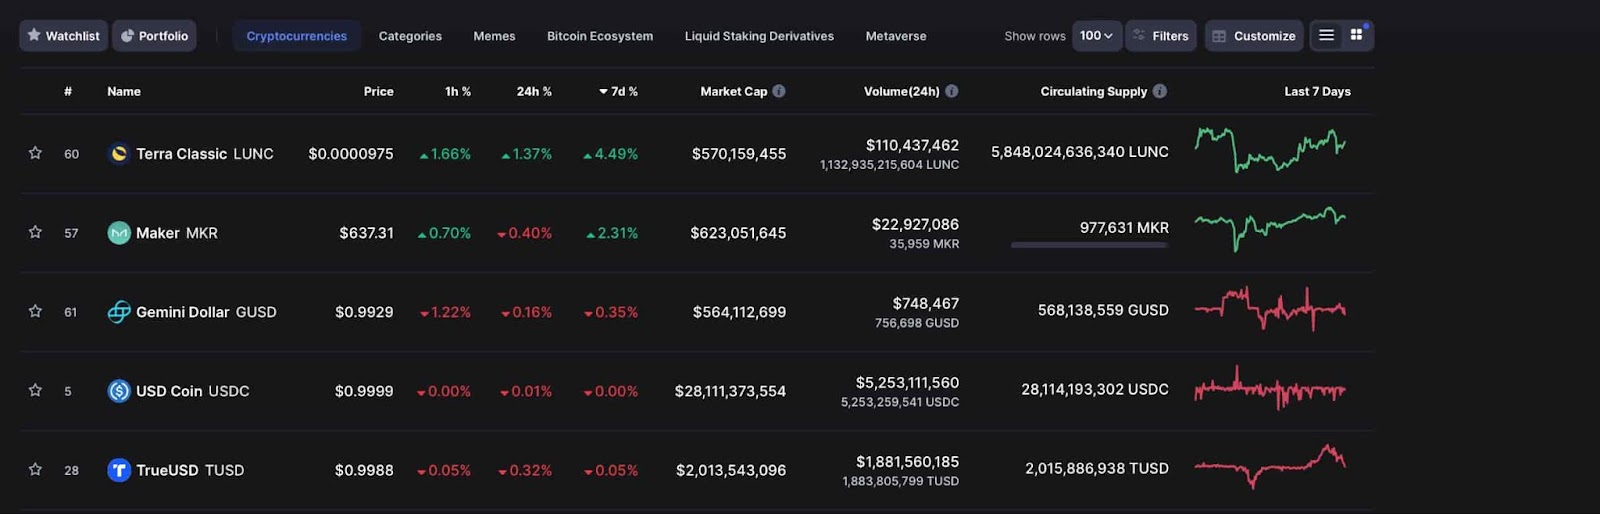
Task: Open the Customize button
Action: pyautogui.click(x=1254, y=35)
